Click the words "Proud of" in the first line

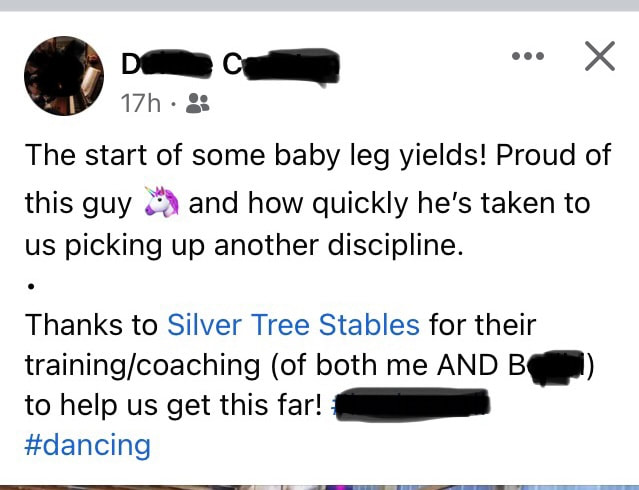click(x=553, y=155)
